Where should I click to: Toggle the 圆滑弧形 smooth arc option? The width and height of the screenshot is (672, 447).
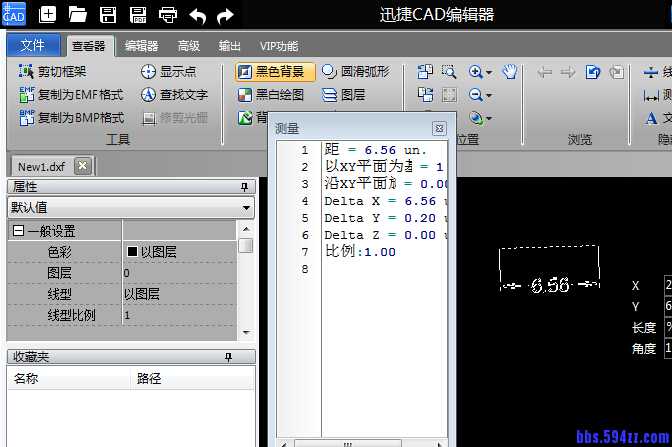coord(356,72)
